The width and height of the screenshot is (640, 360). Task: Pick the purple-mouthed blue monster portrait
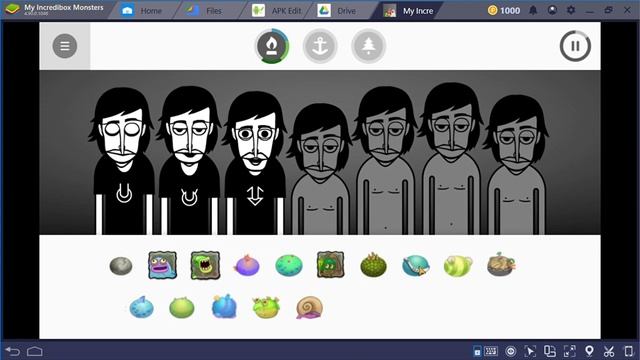(162, 265)
